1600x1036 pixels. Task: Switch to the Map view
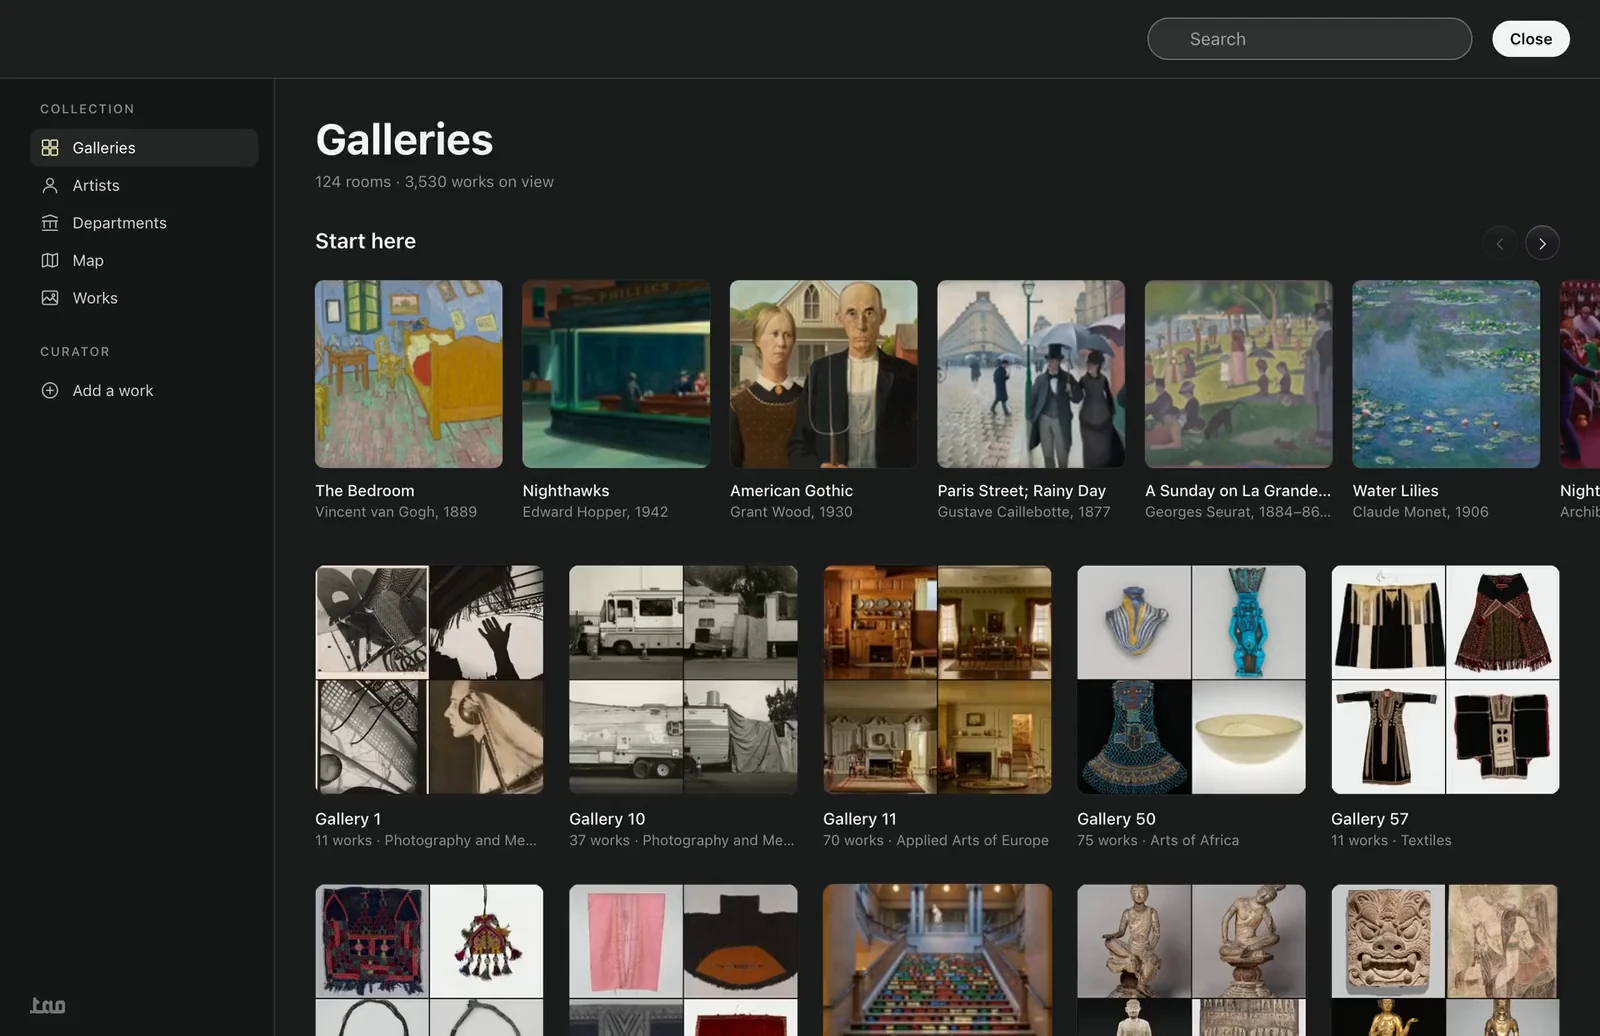[x=144, y=260]
